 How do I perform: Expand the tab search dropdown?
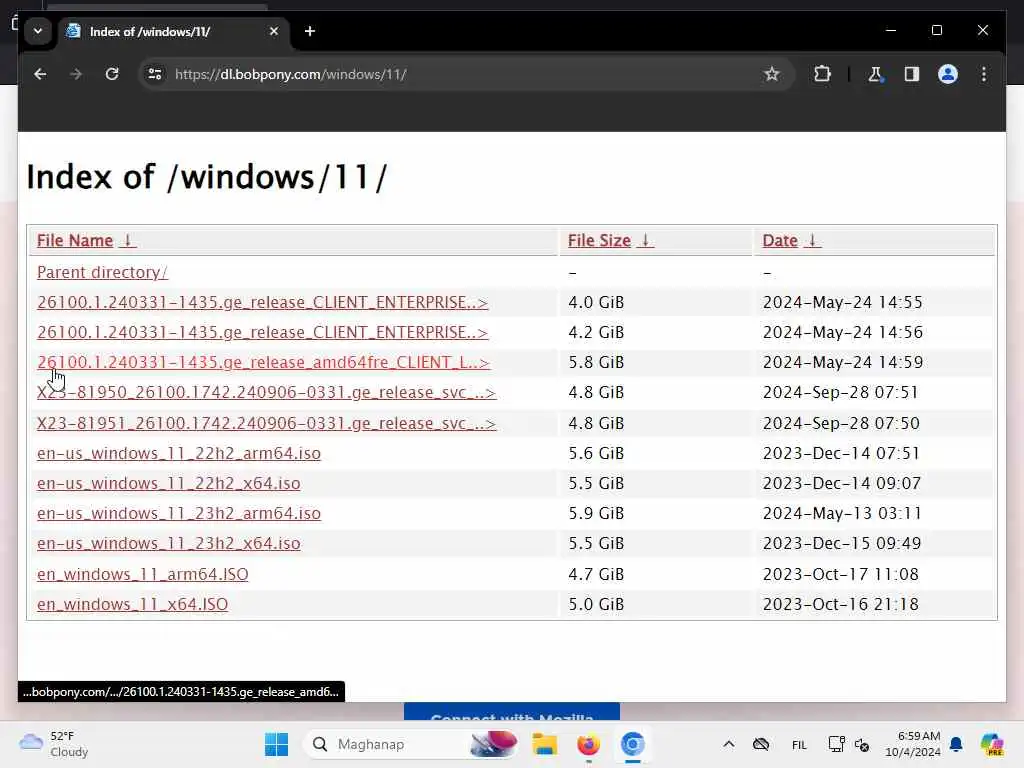pyautogui.click(x=38, y=31)
